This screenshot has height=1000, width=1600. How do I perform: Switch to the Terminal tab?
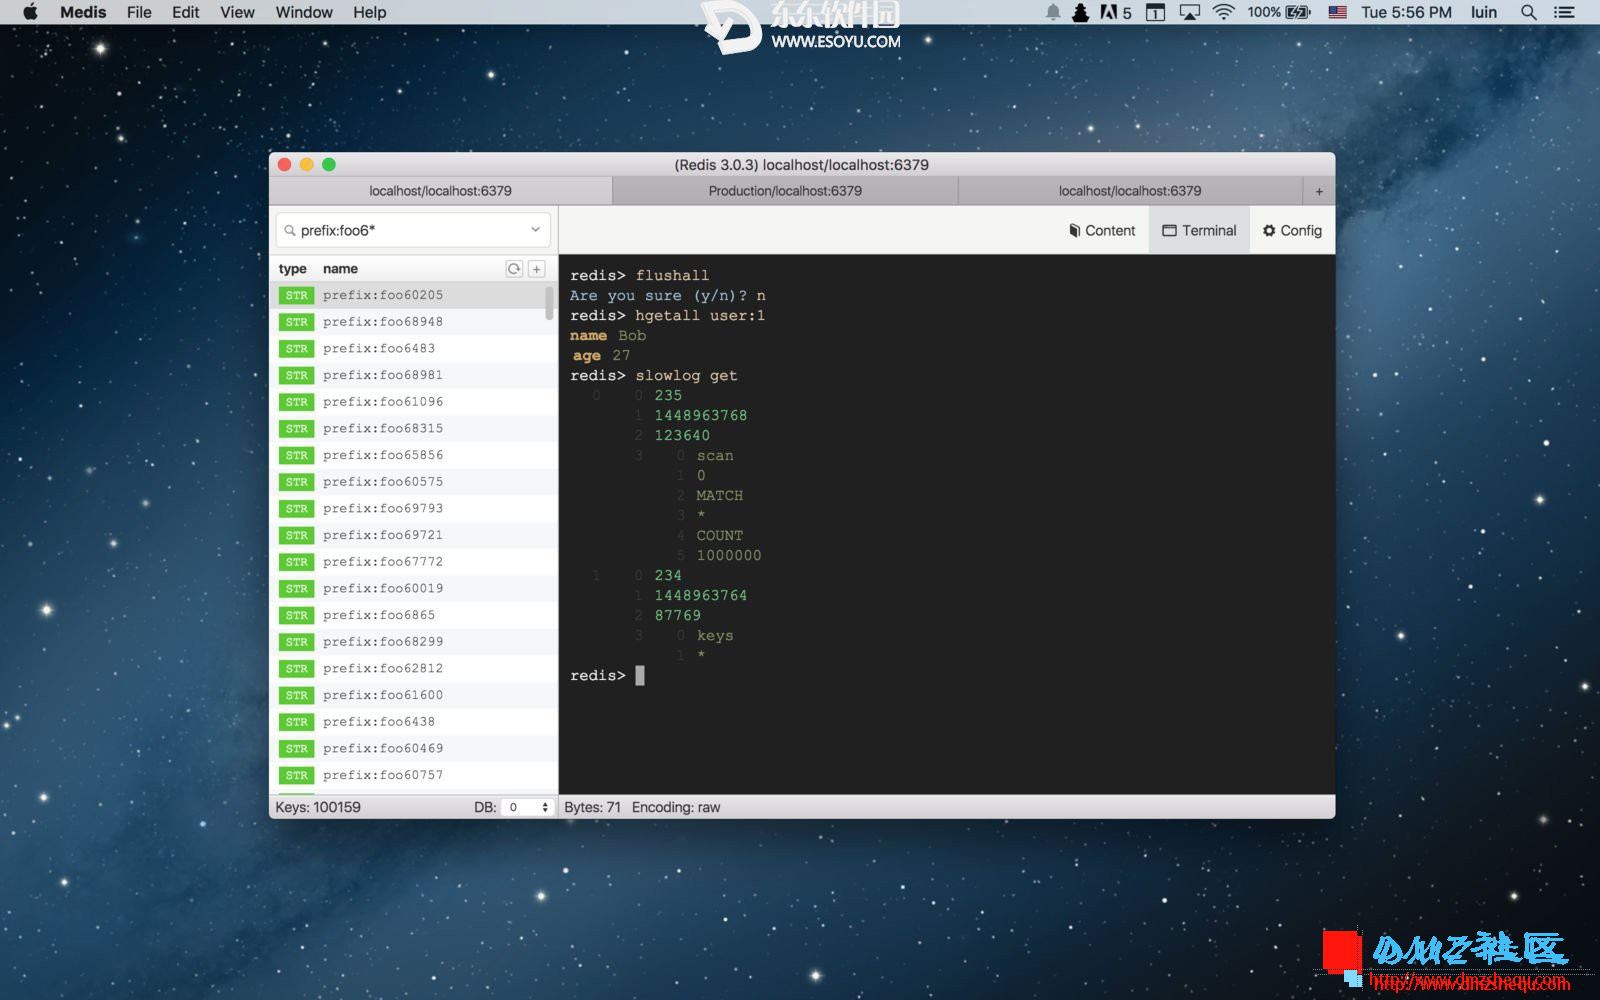coord(1199,230)
